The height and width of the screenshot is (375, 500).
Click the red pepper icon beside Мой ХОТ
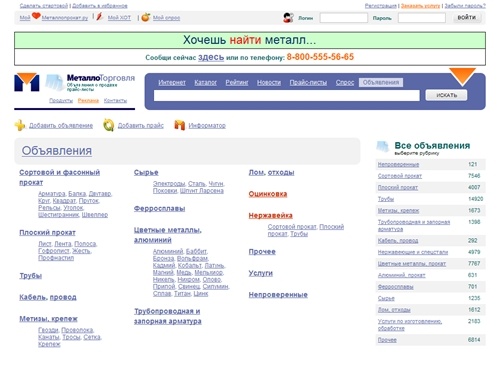[x=99, y=17]
